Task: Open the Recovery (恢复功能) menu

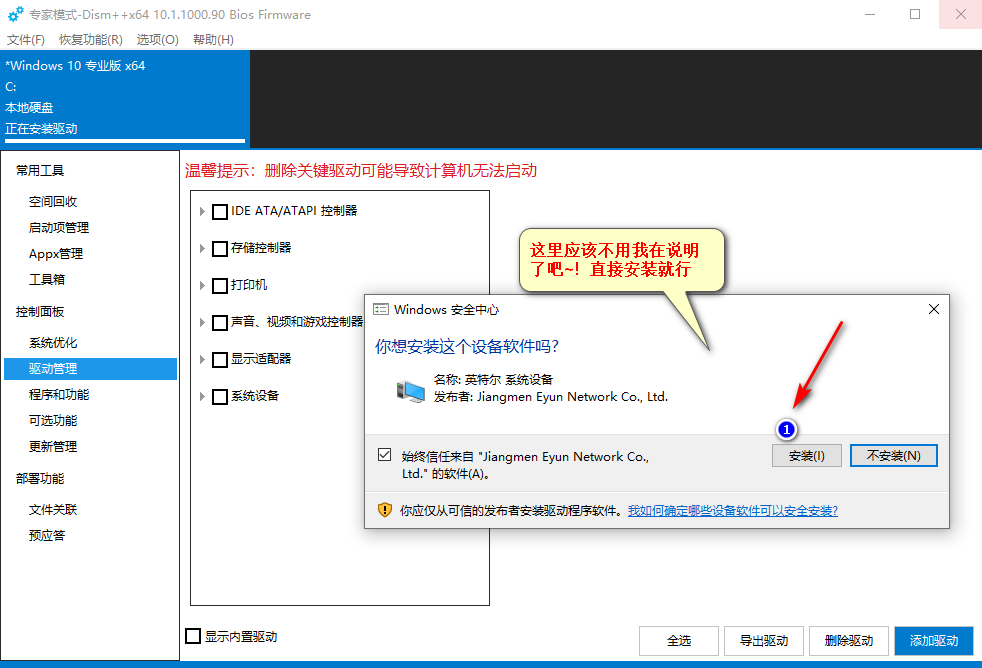Action: click(x=91, y=39)
